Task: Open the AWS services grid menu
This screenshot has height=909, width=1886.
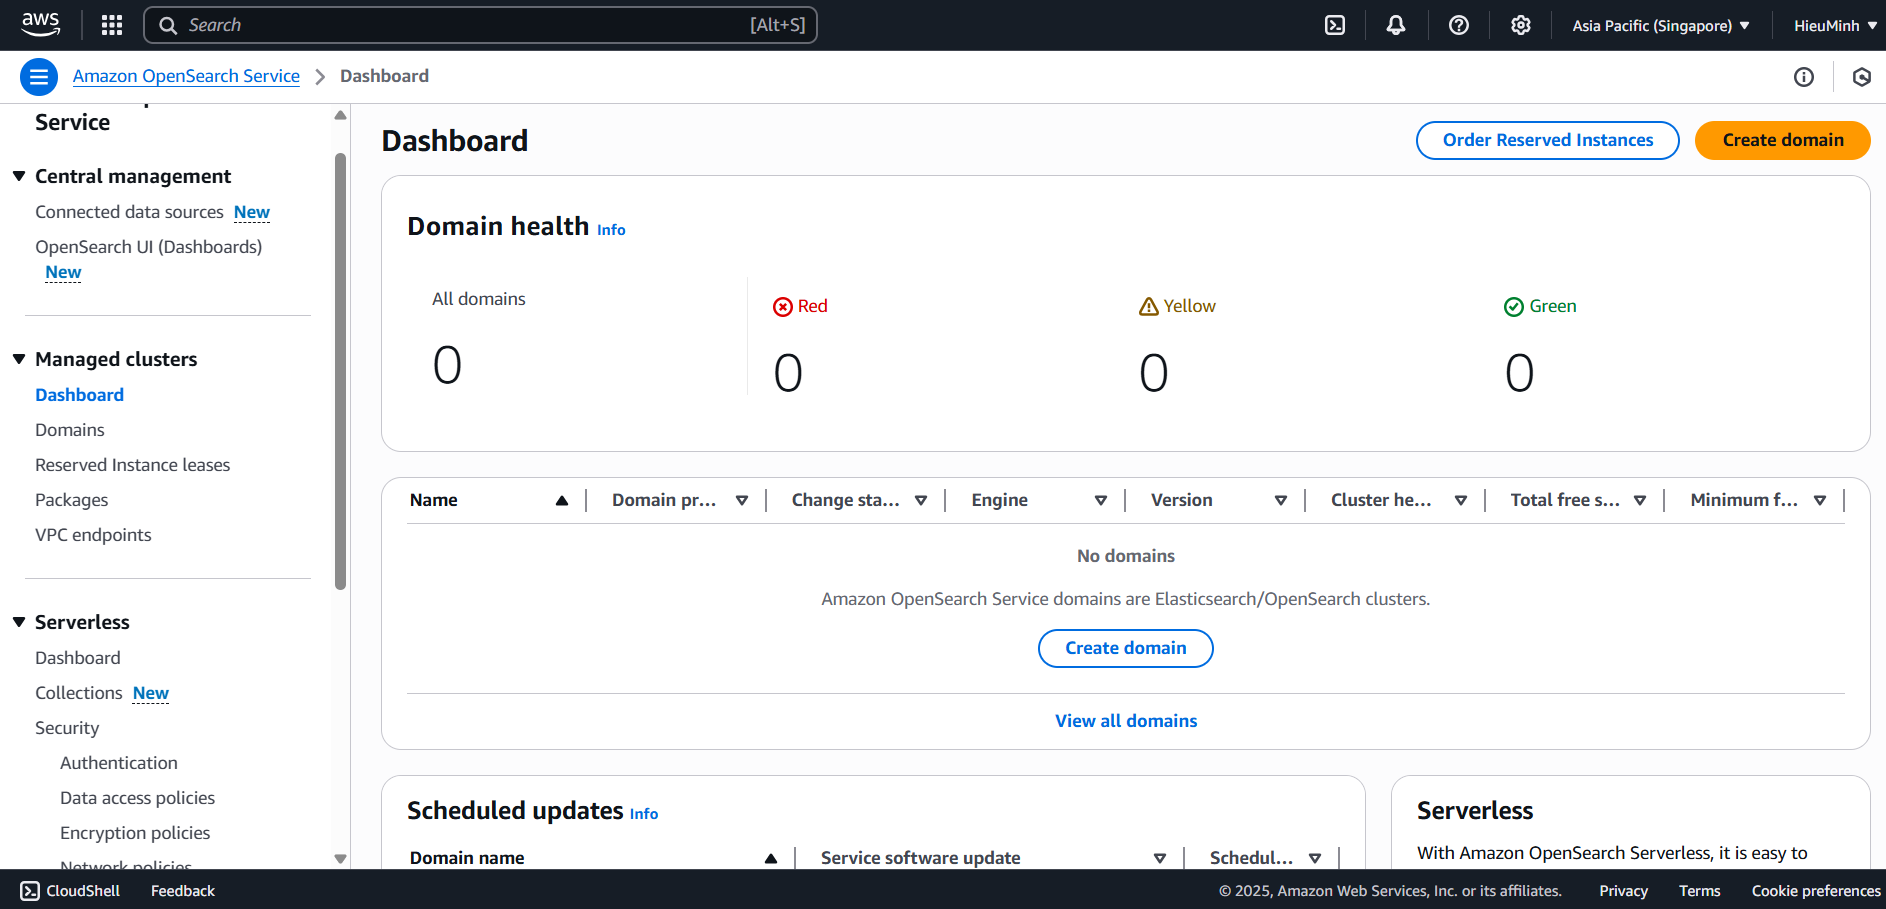Action: click(112, 25)
